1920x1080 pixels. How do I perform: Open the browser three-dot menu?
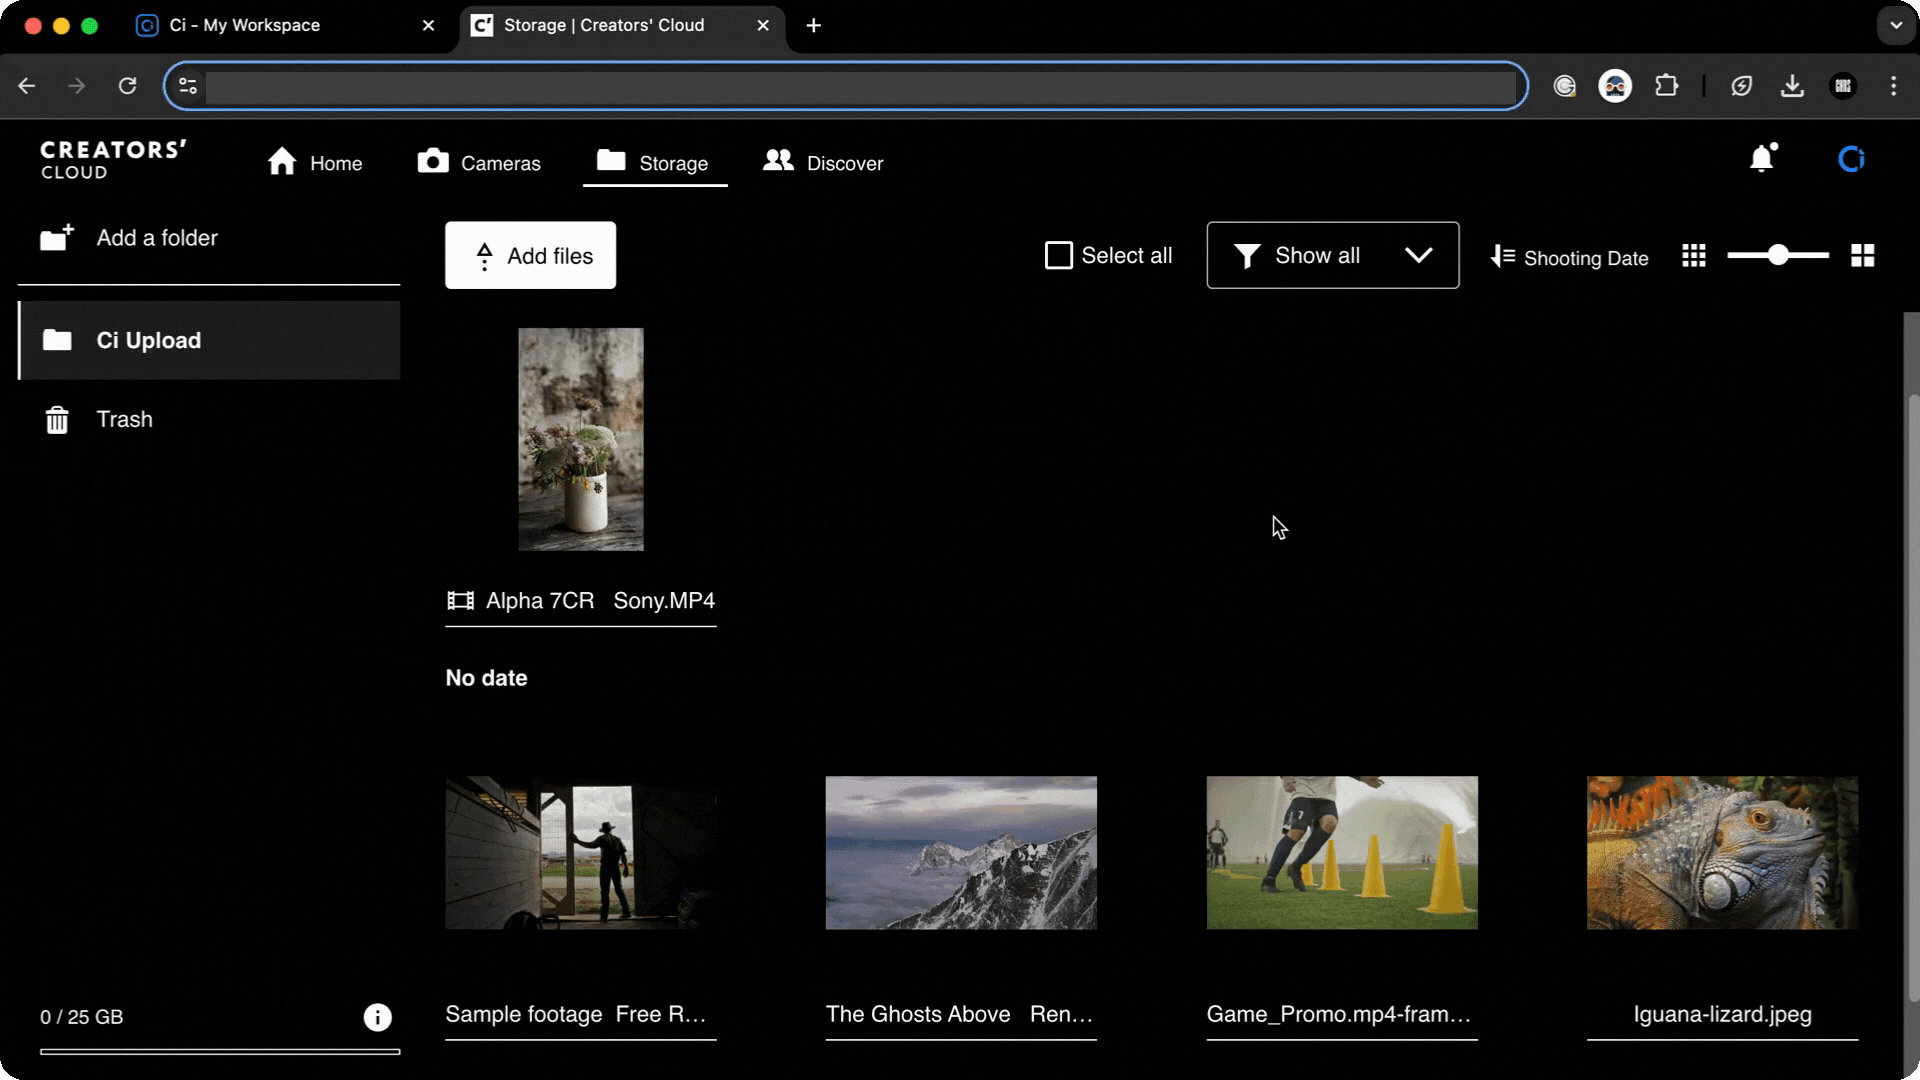click(1893, 86)
